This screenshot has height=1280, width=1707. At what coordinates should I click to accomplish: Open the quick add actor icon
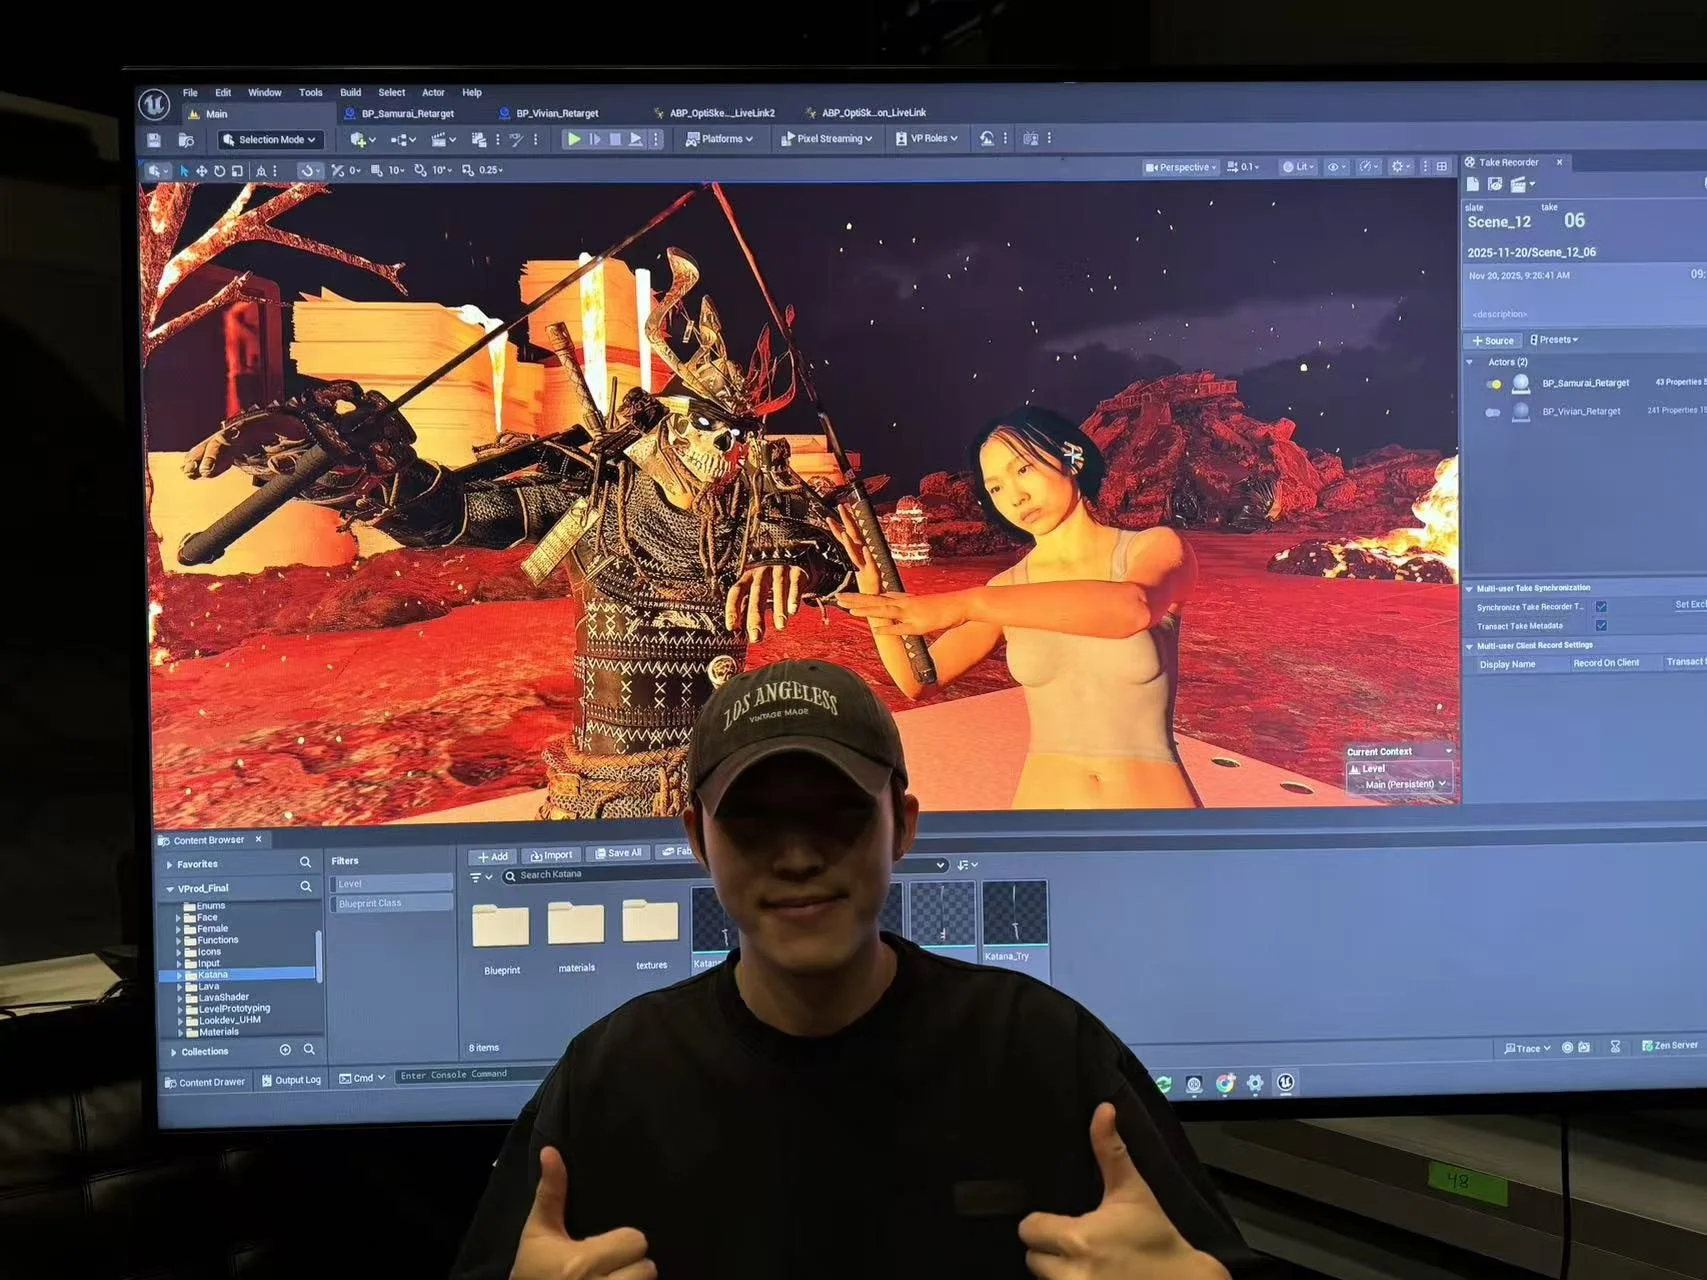point(358,140)
